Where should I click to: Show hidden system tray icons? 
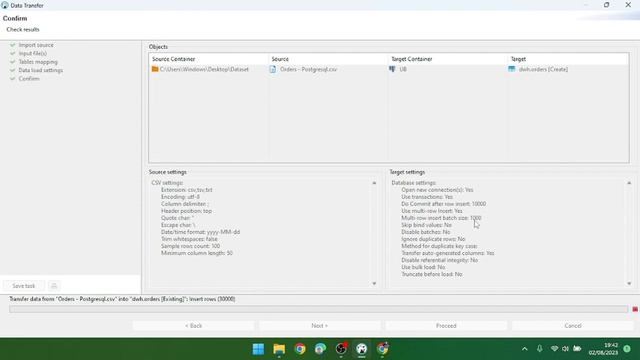click(524, 349)
